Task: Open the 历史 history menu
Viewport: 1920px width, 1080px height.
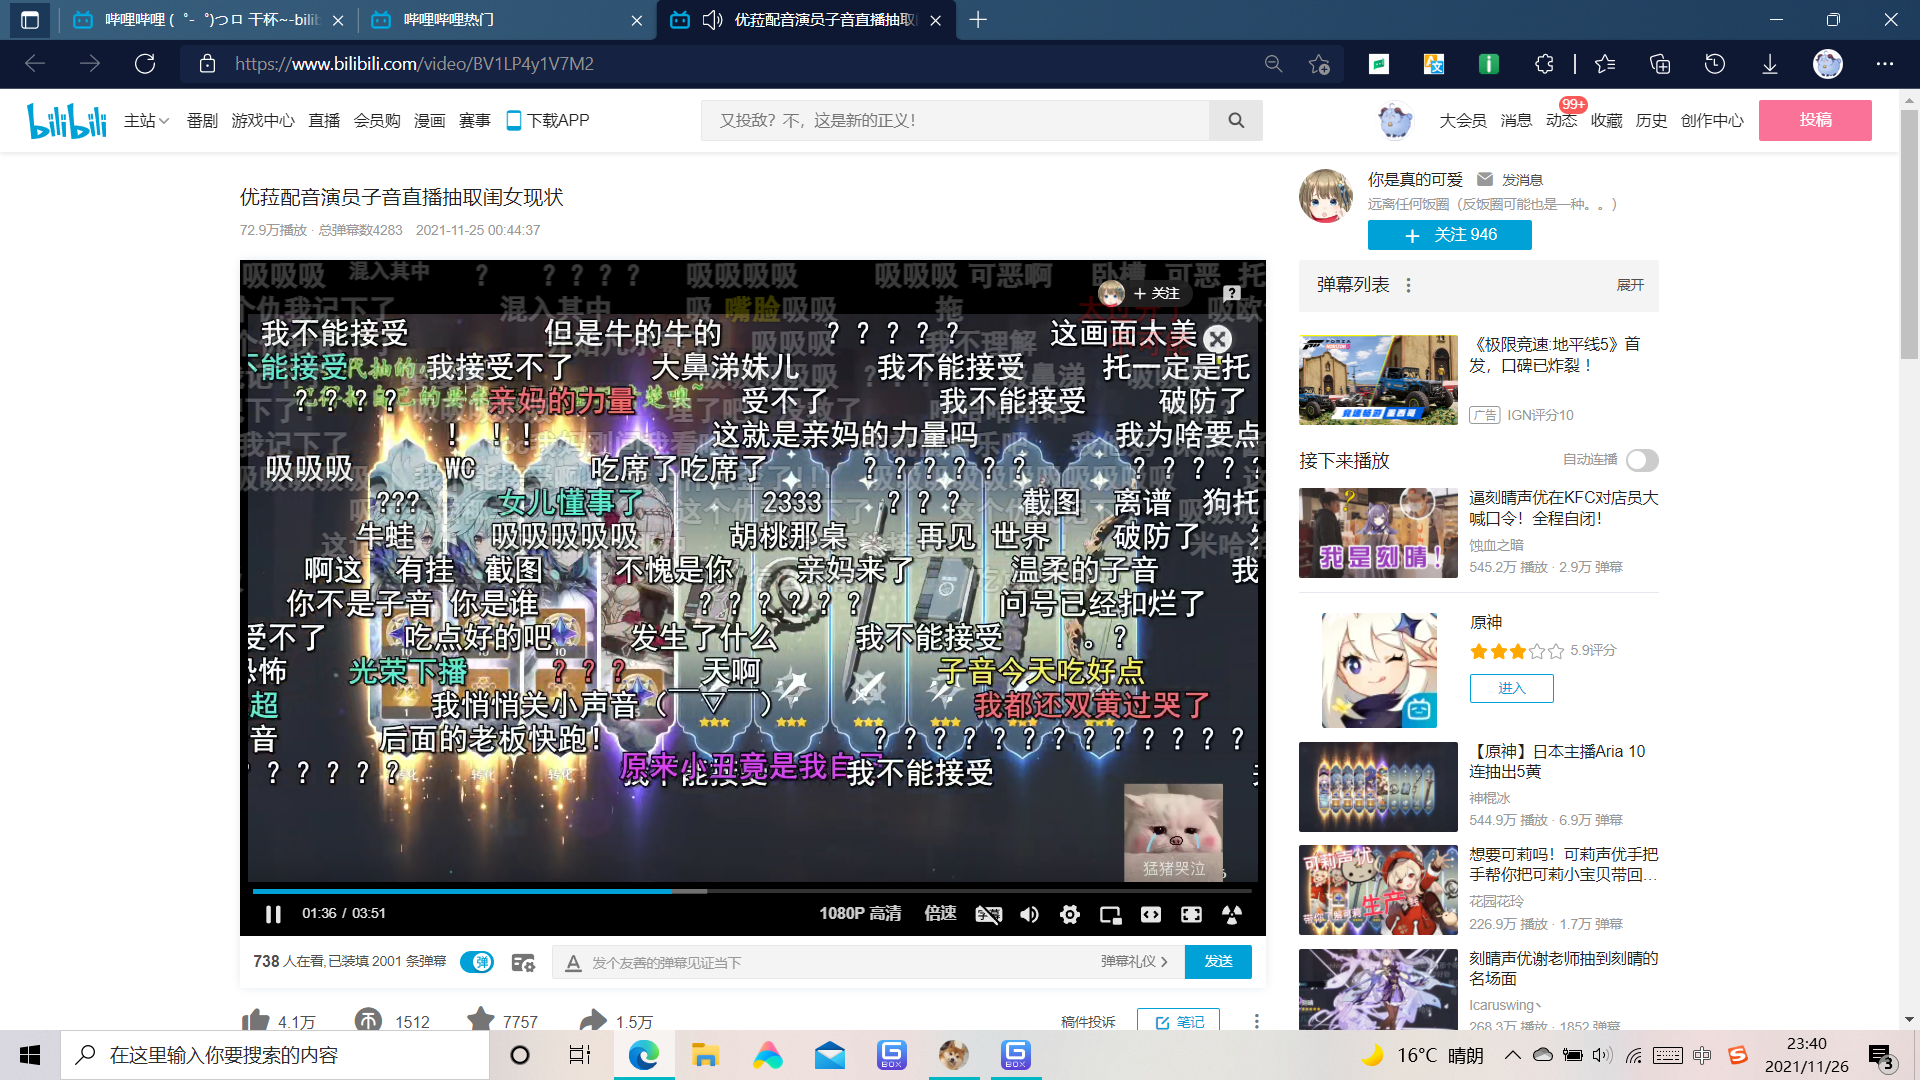Action: click(1651, 120)
